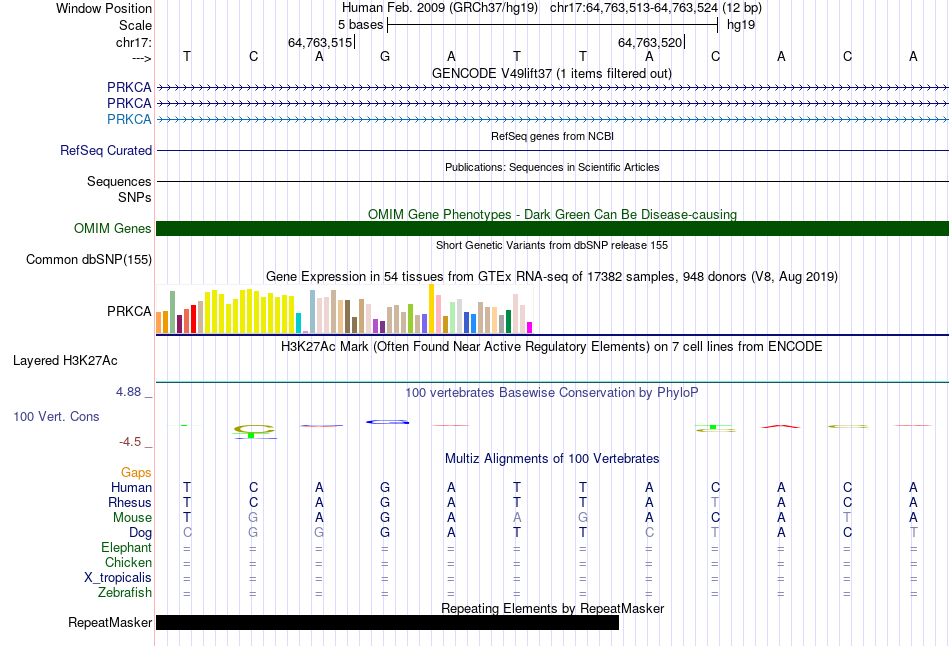Image resolution: width=950 pixels, height=646 pixels.
Task: Click the Layered H3K27Ac track label
Action: (x=65, y=361)
